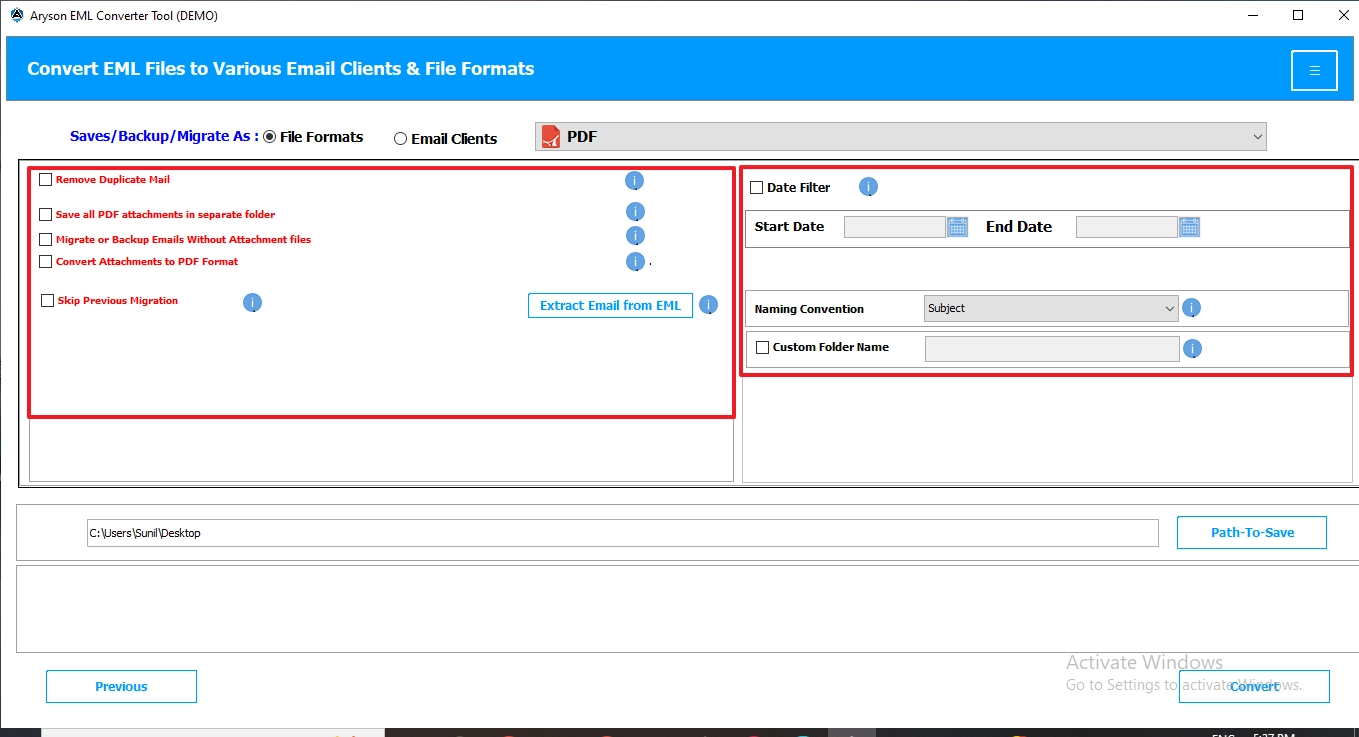
Task: Click the Start Date input field
Action: click(x=895, y=227)
